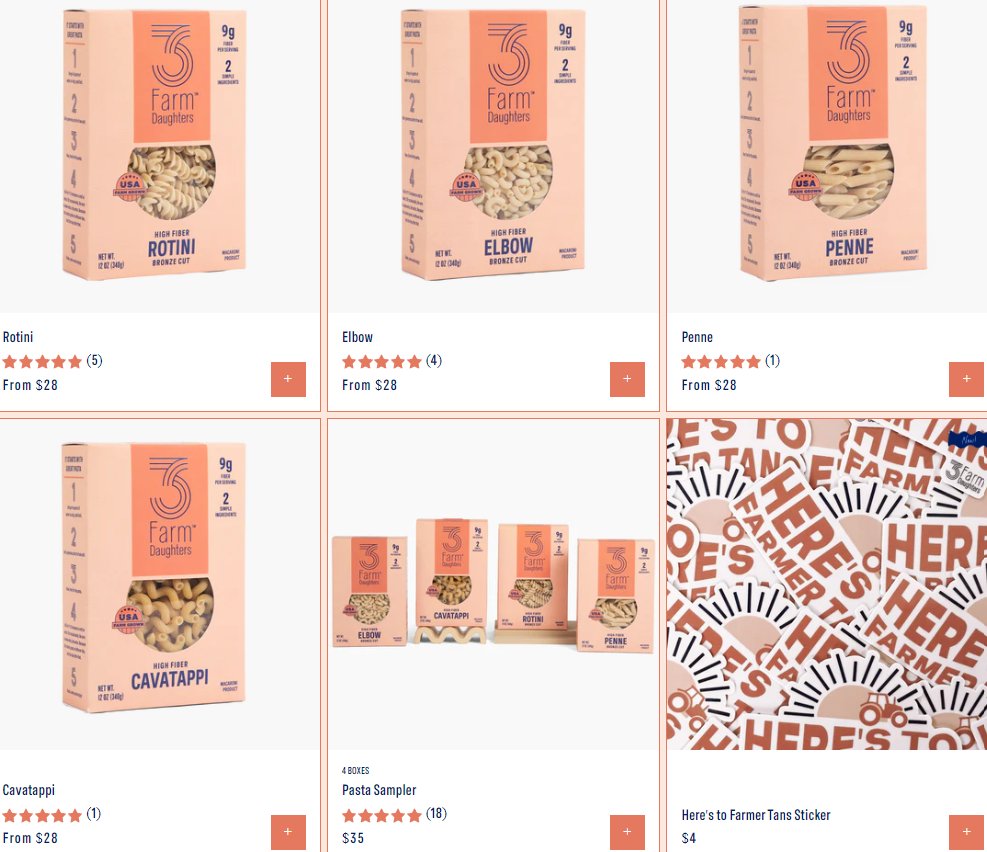This screenshot has width=987, height=852.
Task: Open the four-box Pasta Sampler image
Action: pos(494,584)
